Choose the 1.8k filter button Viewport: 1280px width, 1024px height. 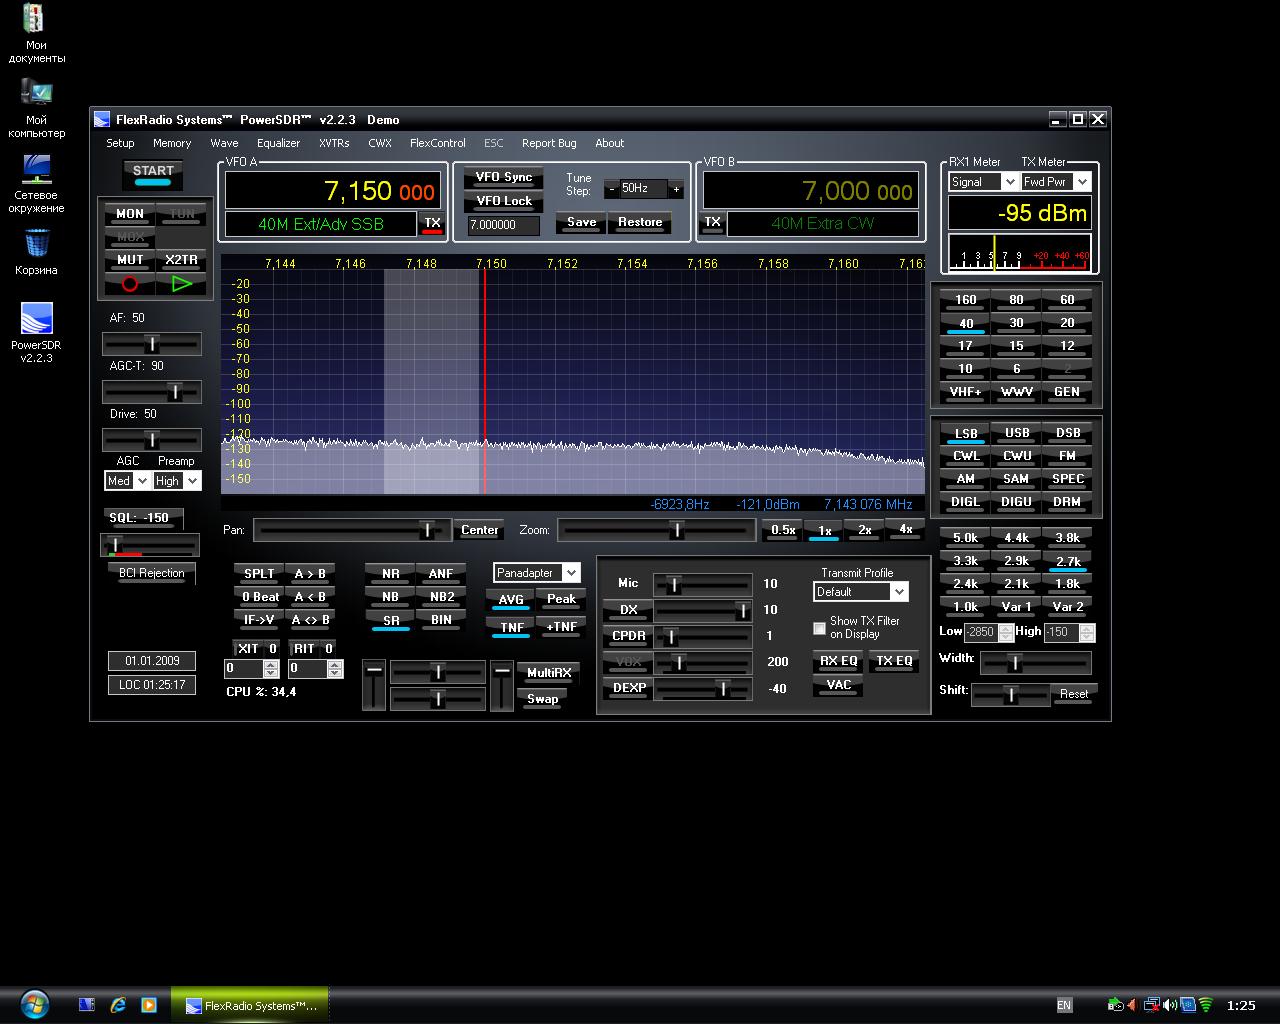click(1067, 584)
